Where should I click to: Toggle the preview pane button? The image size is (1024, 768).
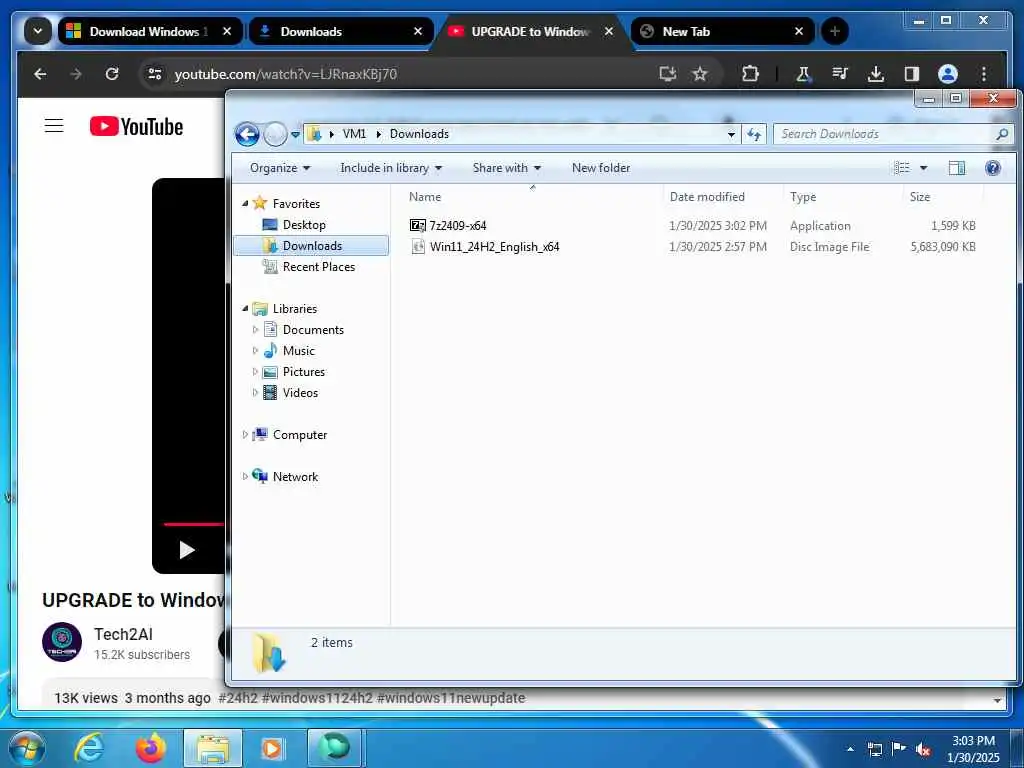pyautogui.click(x=957, y=168)
